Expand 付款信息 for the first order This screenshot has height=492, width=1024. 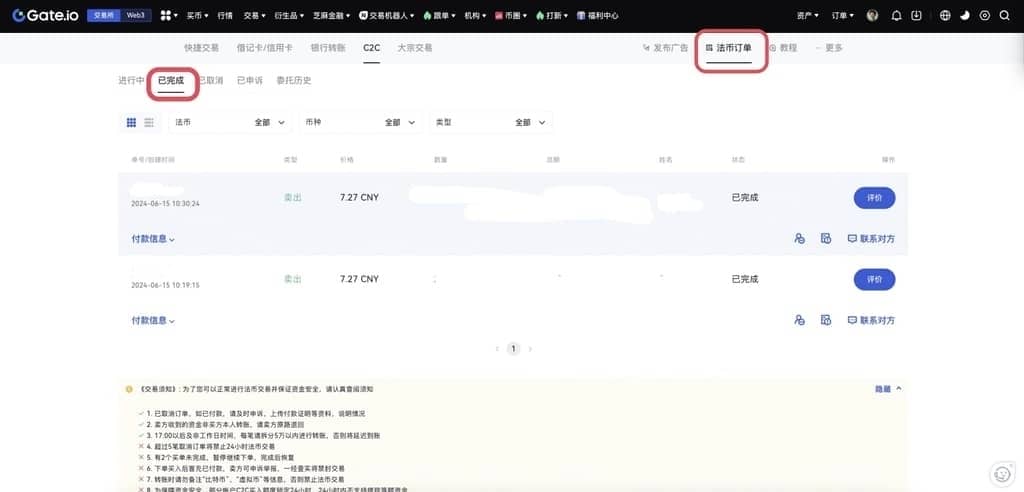point(153,239)
